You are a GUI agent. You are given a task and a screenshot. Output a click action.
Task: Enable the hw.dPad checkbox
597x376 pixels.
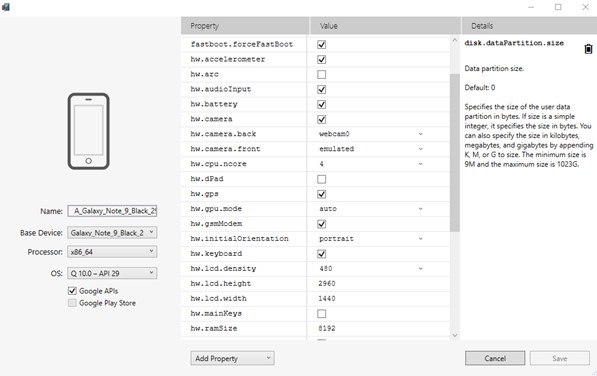click(321, 179)
